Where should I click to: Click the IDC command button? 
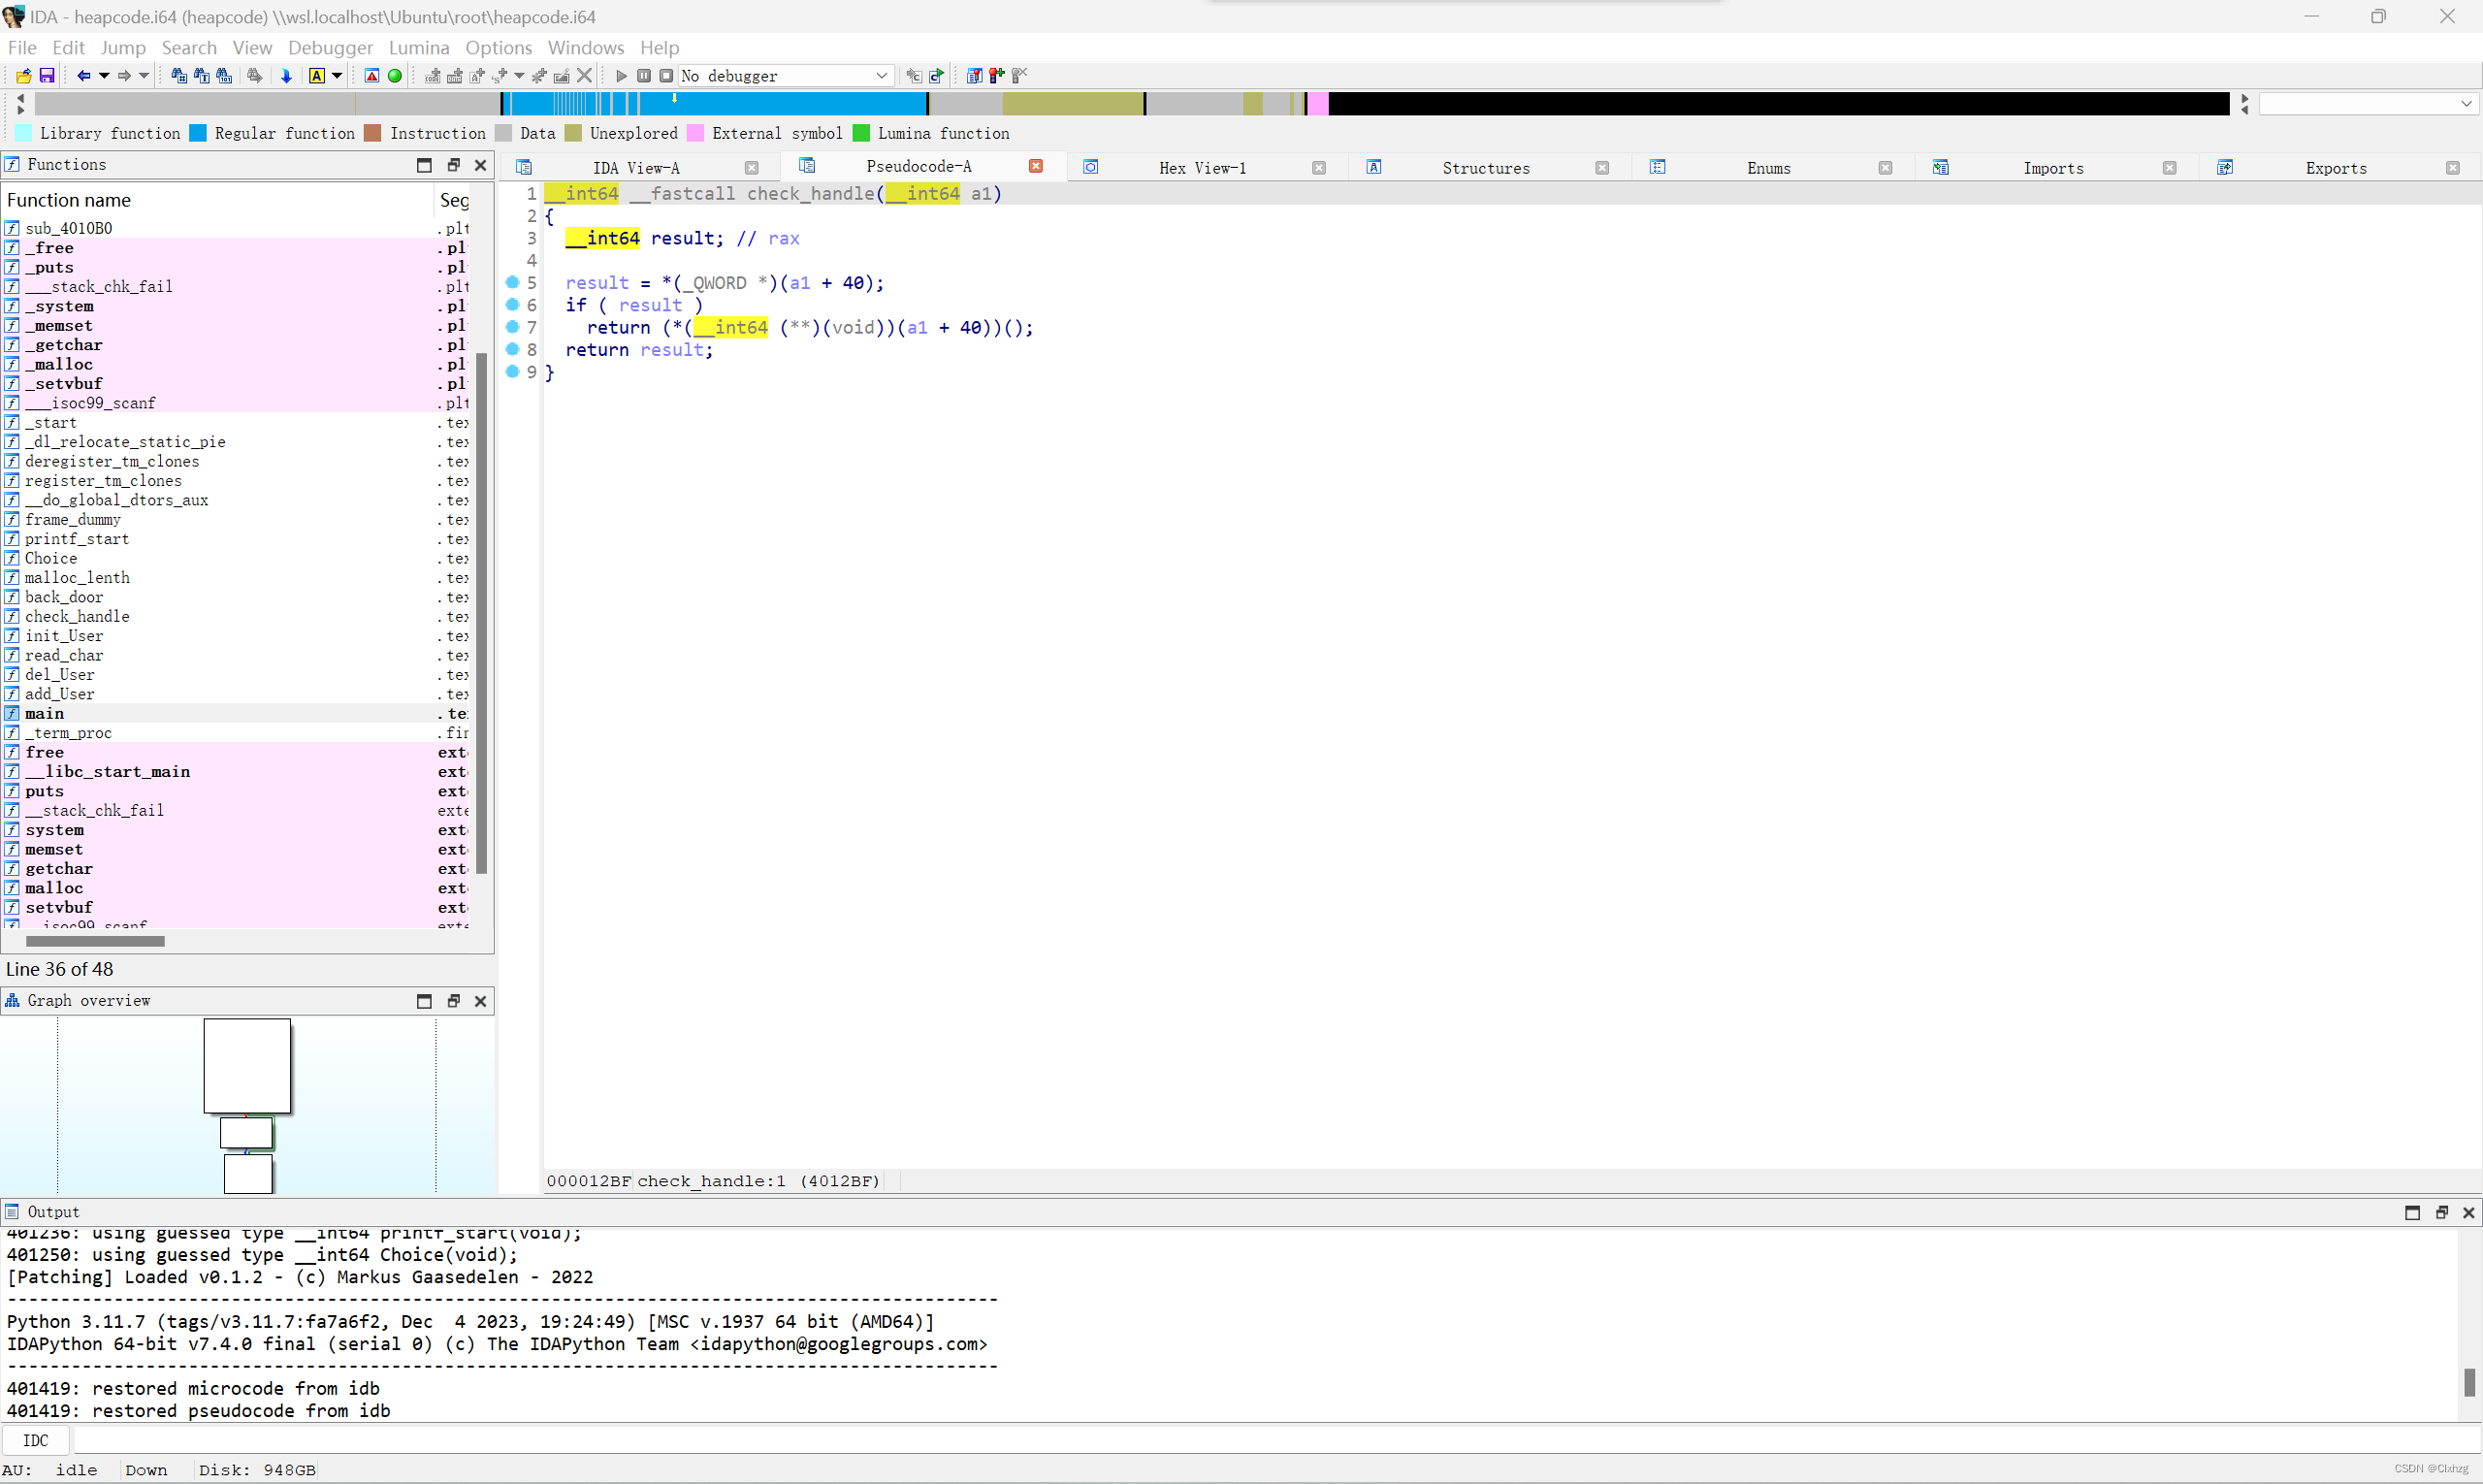coord(35,1440)
